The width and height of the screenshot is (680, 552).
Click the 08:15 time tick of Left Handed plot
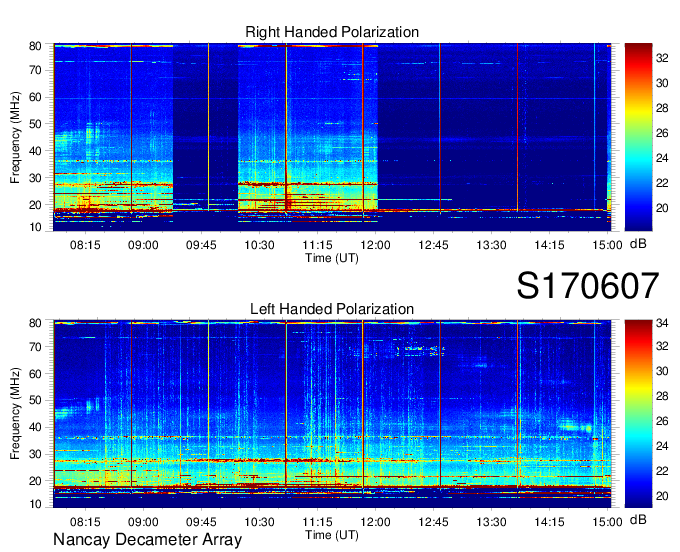tap(85, 522)
